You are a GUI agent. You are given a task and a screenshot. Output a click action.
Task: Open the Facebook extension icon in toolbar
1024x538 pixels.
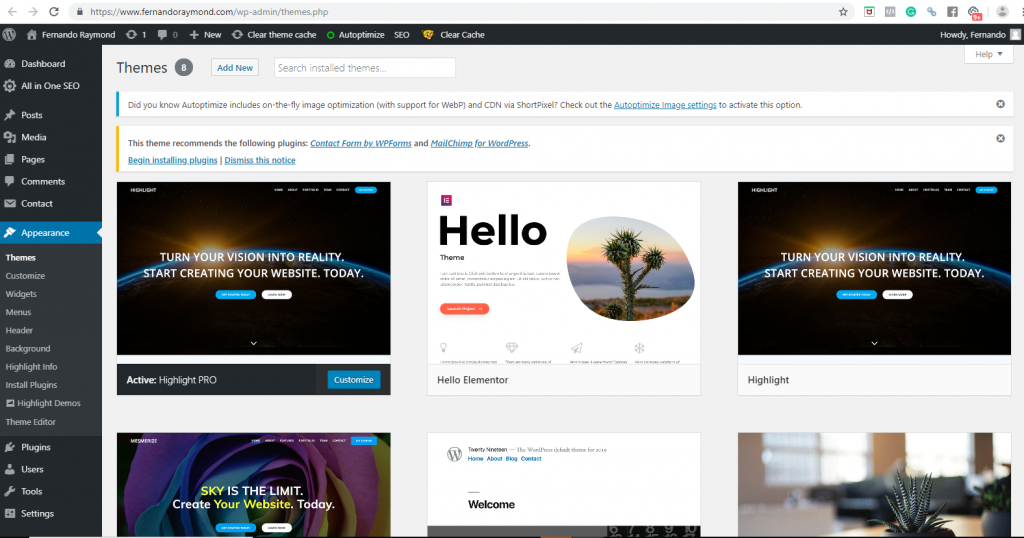tap(952, 12)
